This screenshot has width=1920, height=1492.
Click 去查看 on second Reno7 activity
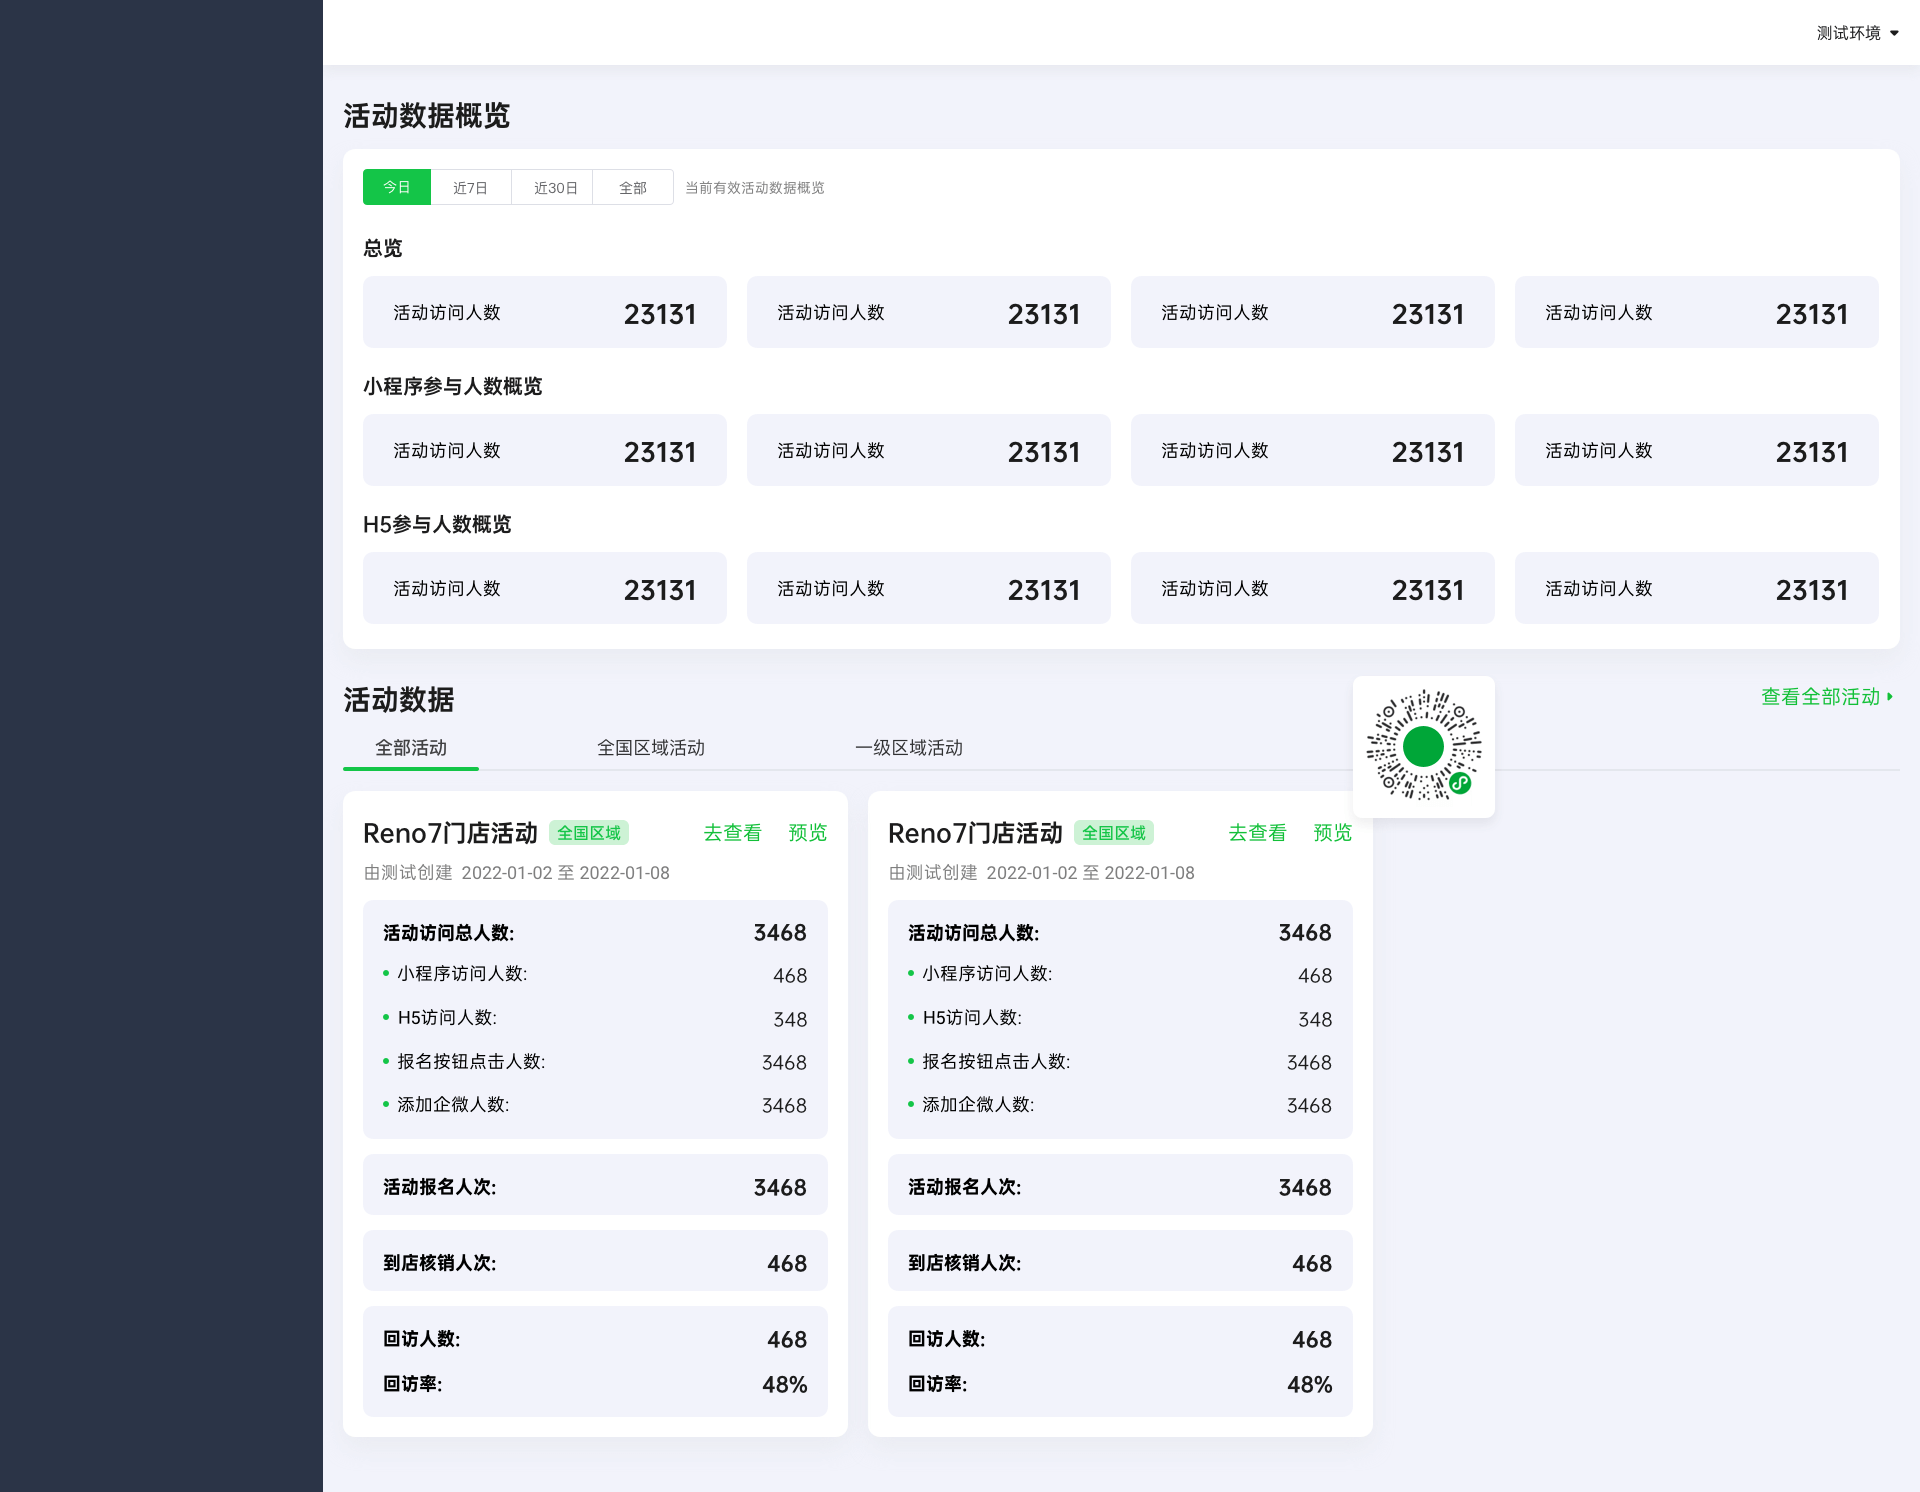click(1257, 833)
